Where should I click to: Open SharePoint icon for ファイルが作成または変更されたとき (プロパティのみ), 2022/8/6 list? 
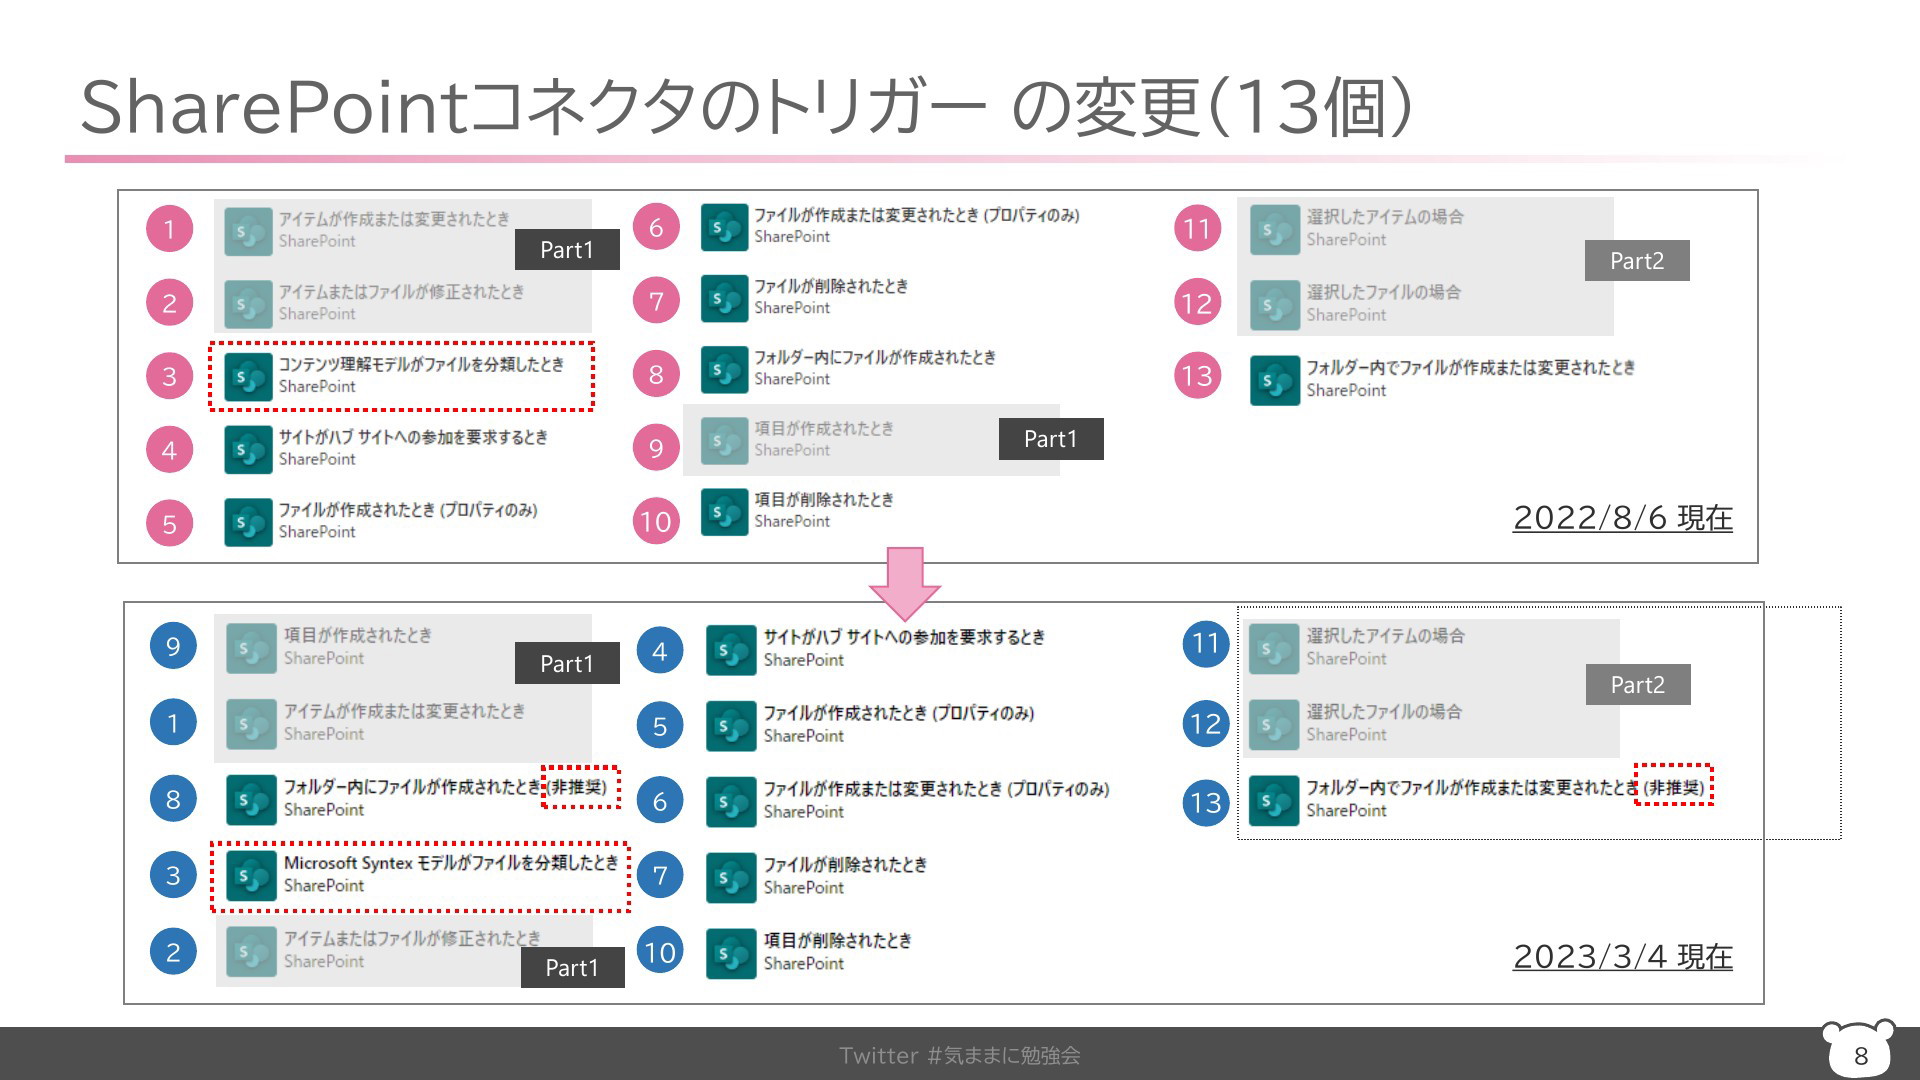(724, 227)
